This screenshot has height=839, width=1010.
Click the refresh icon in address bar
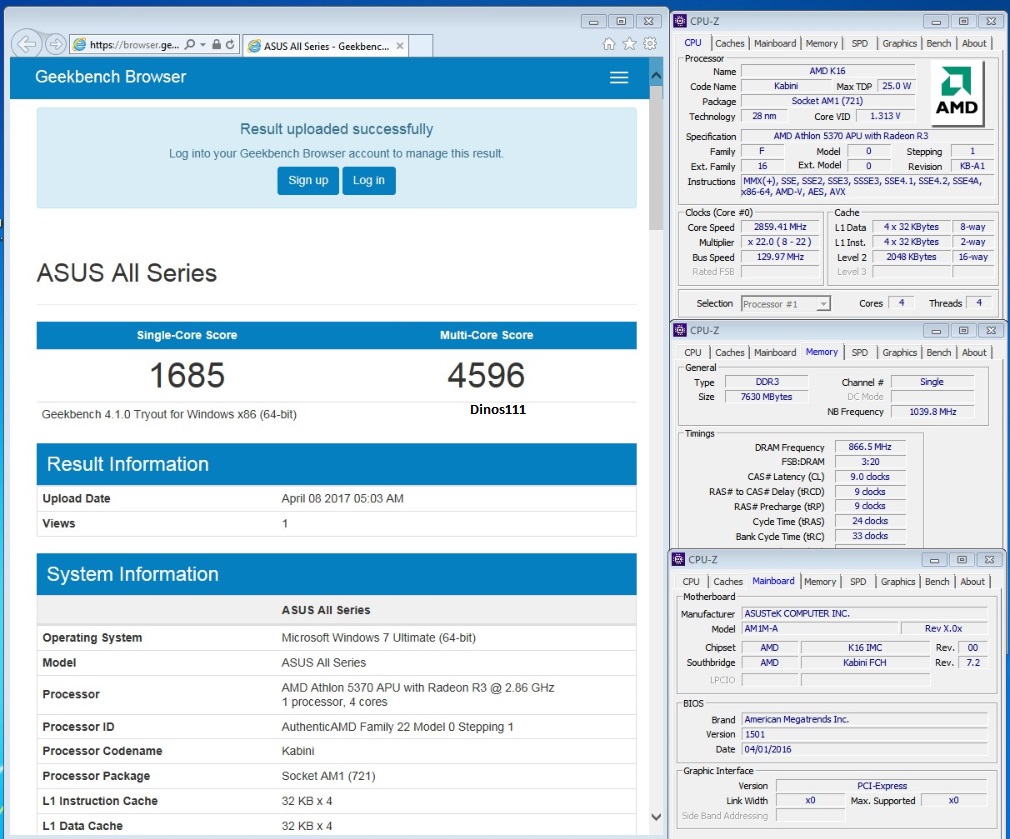(x=230, y=44)
